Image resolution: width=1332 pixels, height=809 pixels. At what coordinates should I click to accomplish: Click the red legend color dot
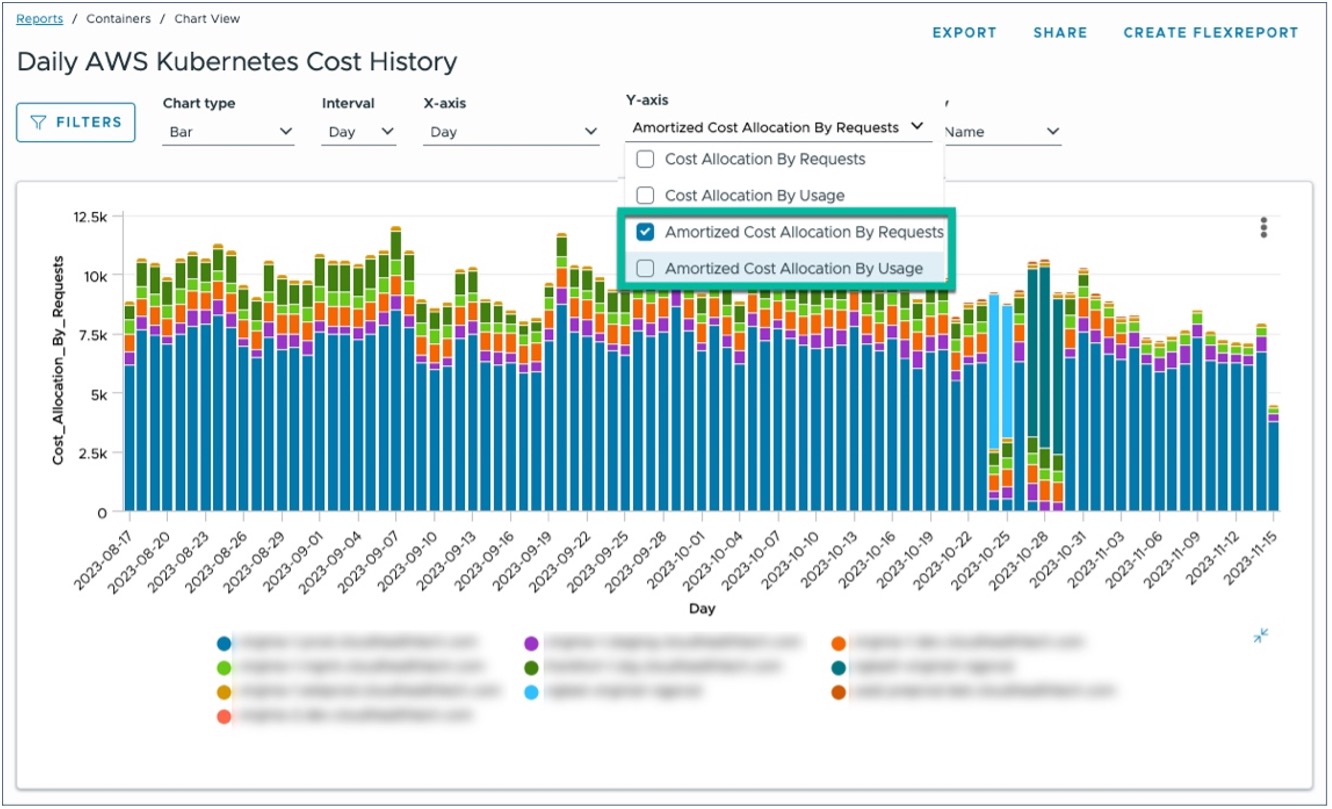(224, 717)
